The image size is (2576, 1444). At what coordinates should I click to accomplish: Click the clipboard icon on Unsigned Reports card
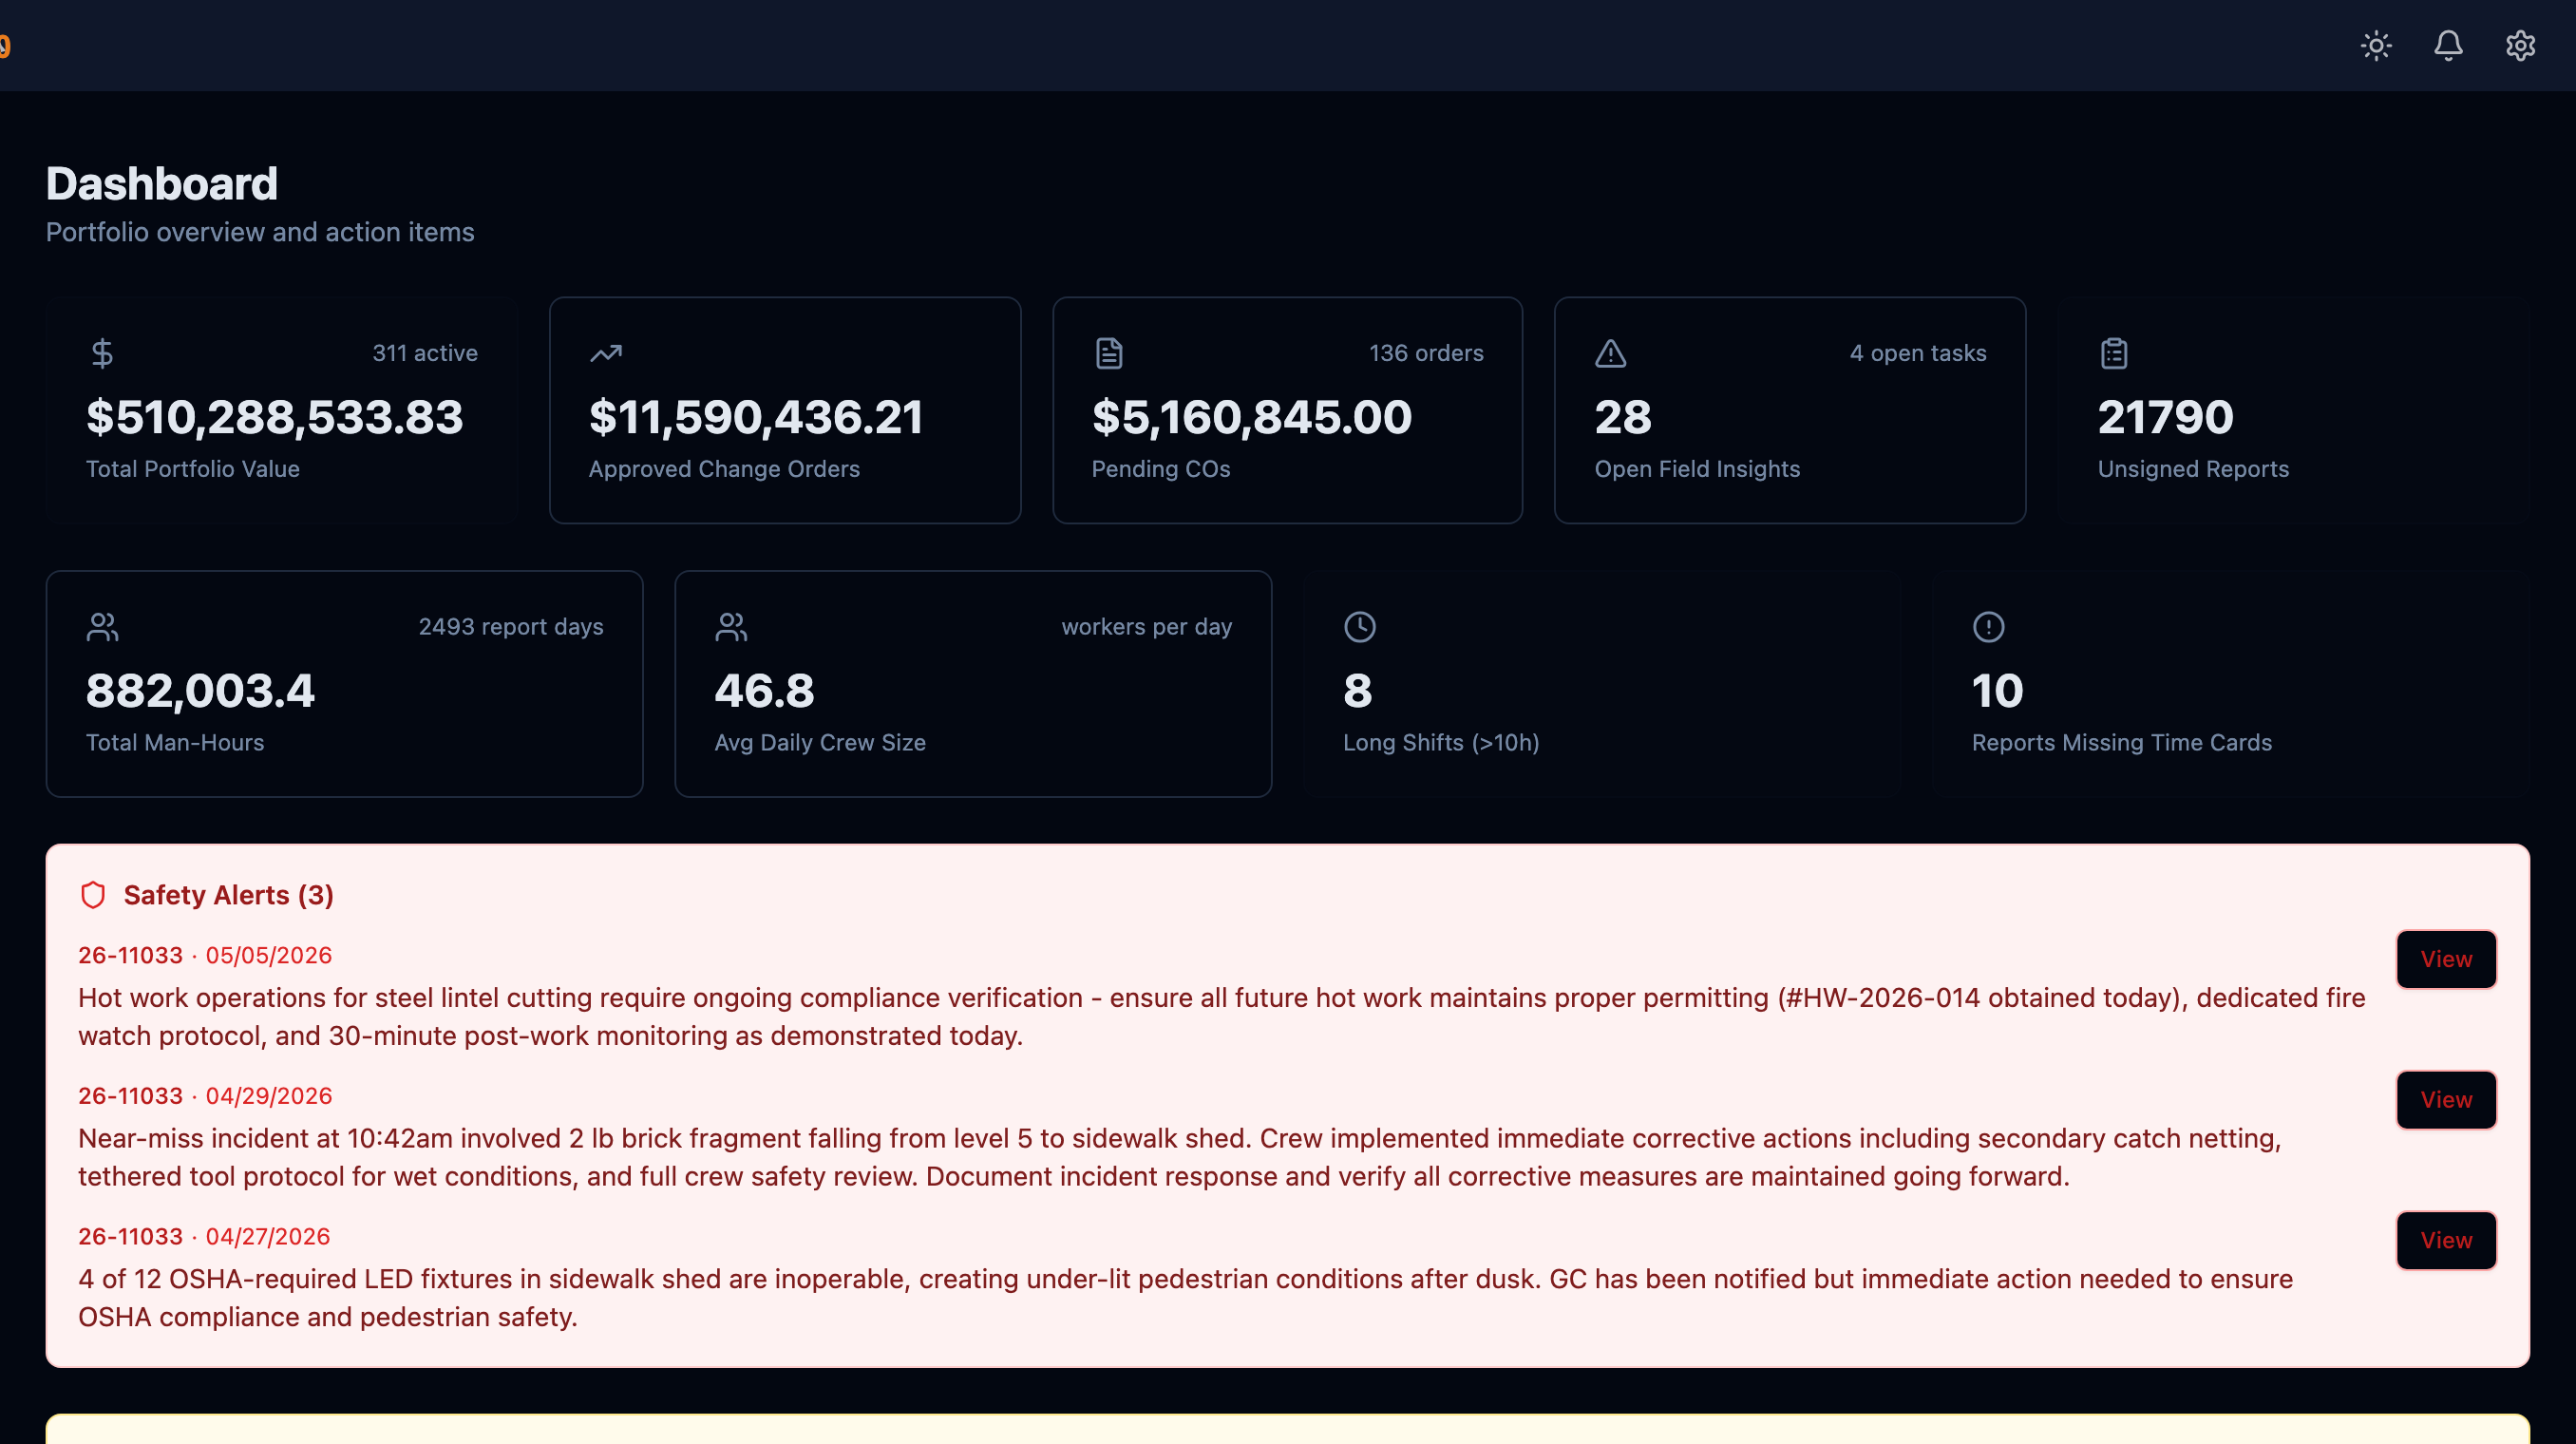coord(2114,353)
